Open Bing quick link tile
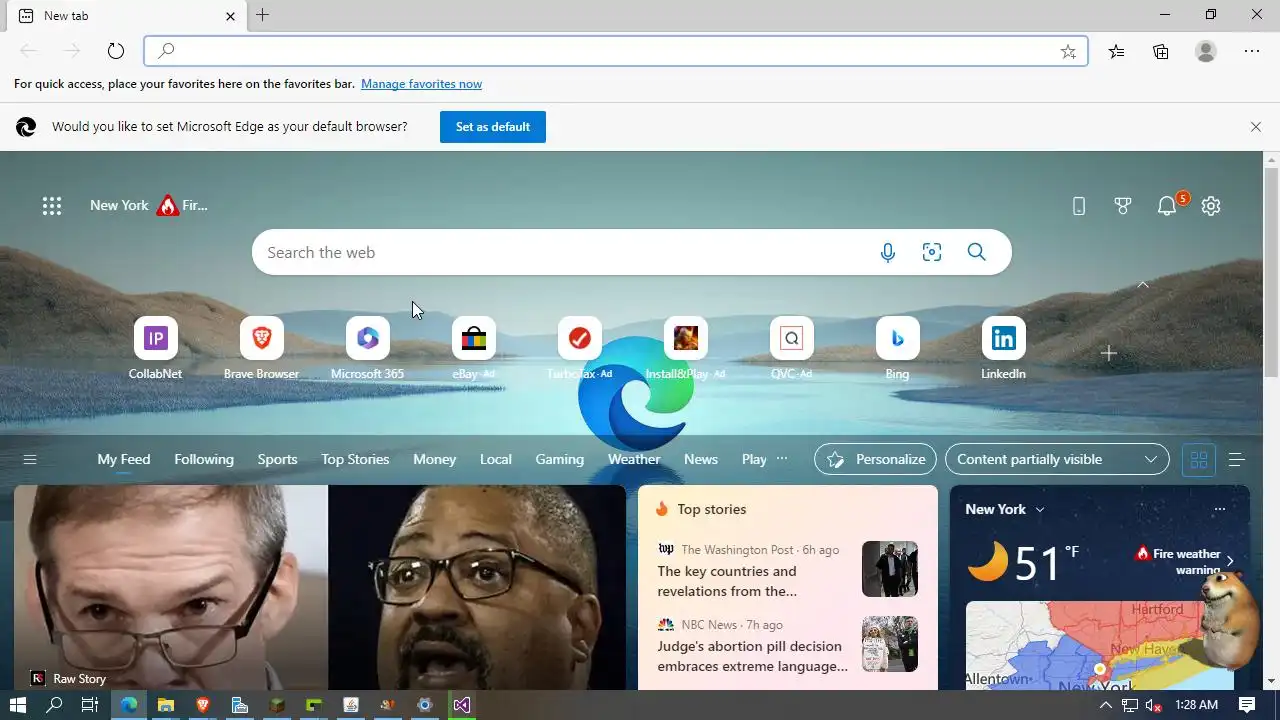The height and width of the screenshot is (720, 1280). (x=897, y=348)
